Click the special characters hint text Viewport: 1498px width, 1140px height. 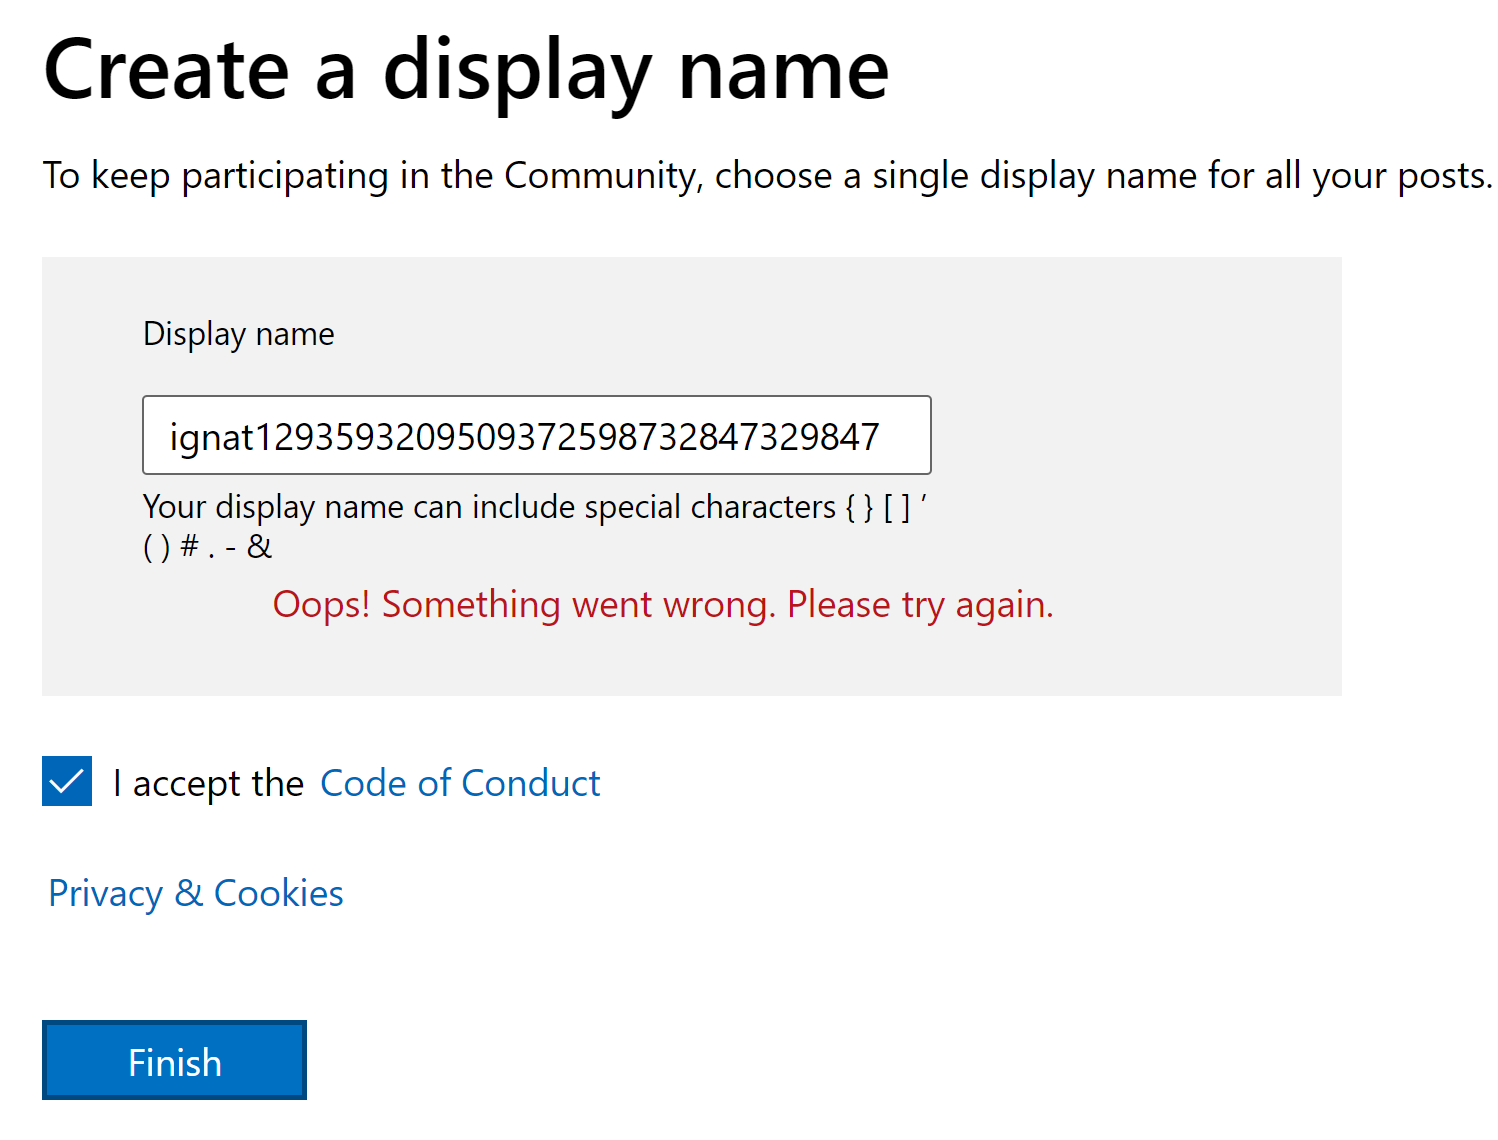(535, 526)
